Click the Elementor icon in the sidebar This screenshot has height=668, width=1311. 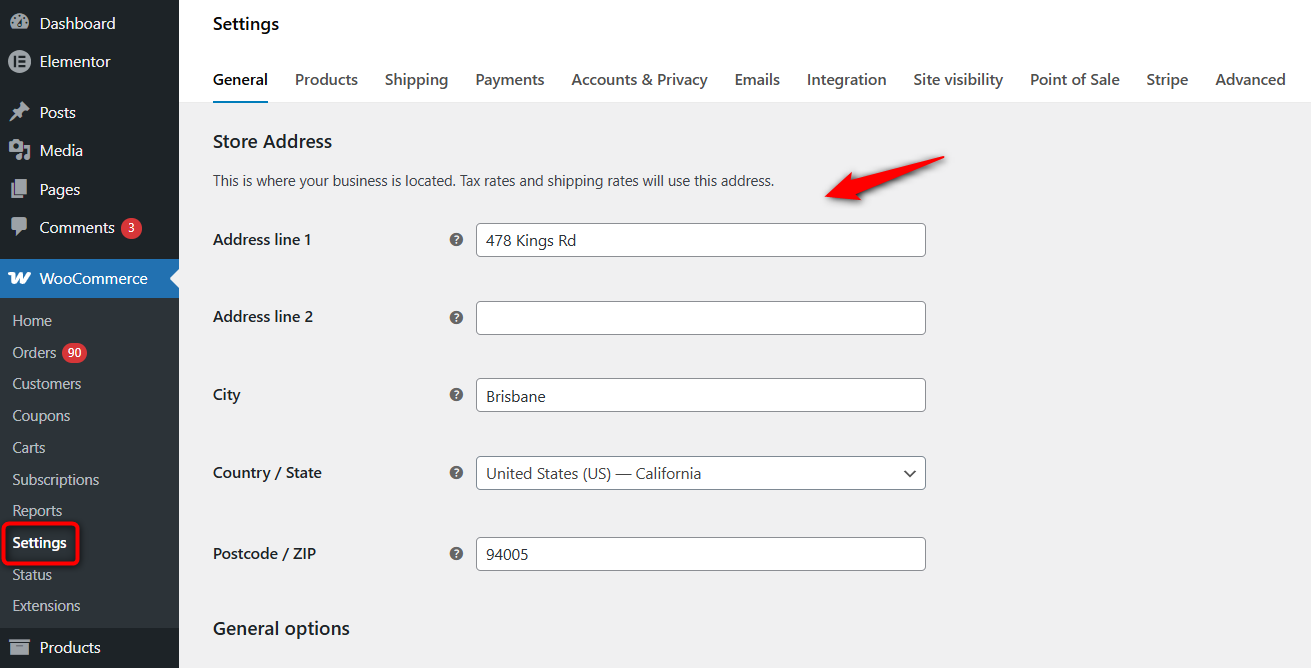click(x=19, y=61)
